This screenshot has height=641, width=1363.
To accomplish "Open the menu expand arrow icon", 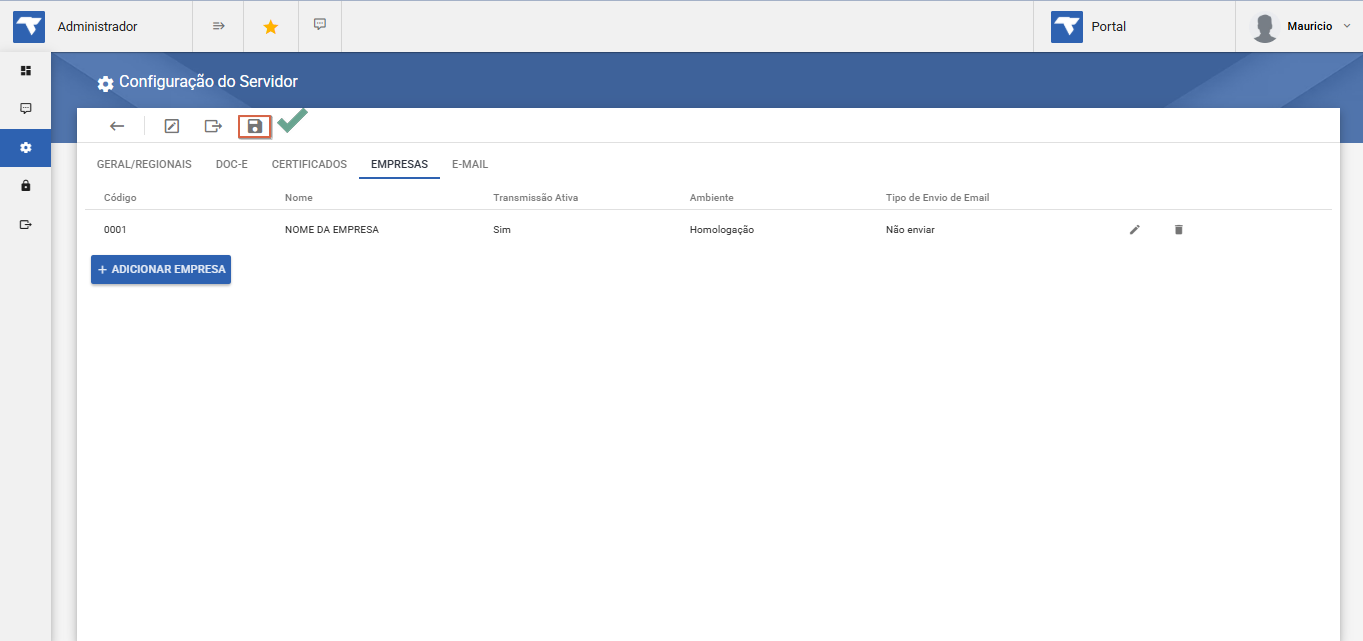I will pyautogui.click(x=218, y=26).
